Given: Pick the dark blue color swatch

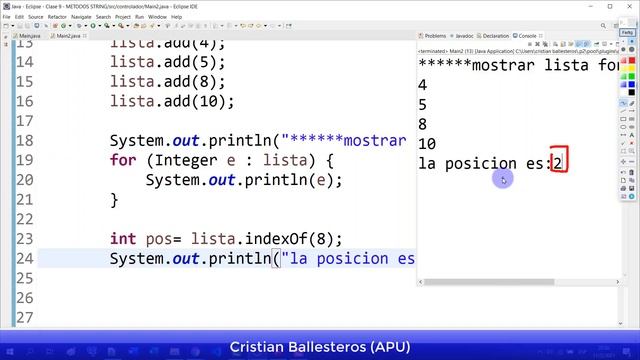Looking at the screenshot, I should (632, 84).
